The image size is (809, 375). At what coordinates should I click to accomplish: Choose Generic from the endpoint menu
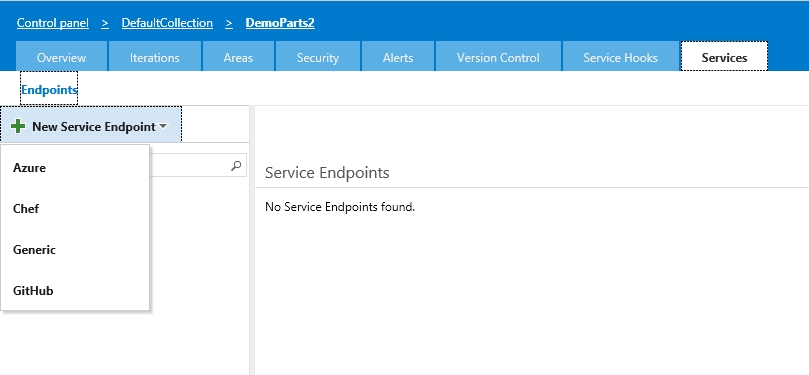pyautogui.click(x=75, y=250)
